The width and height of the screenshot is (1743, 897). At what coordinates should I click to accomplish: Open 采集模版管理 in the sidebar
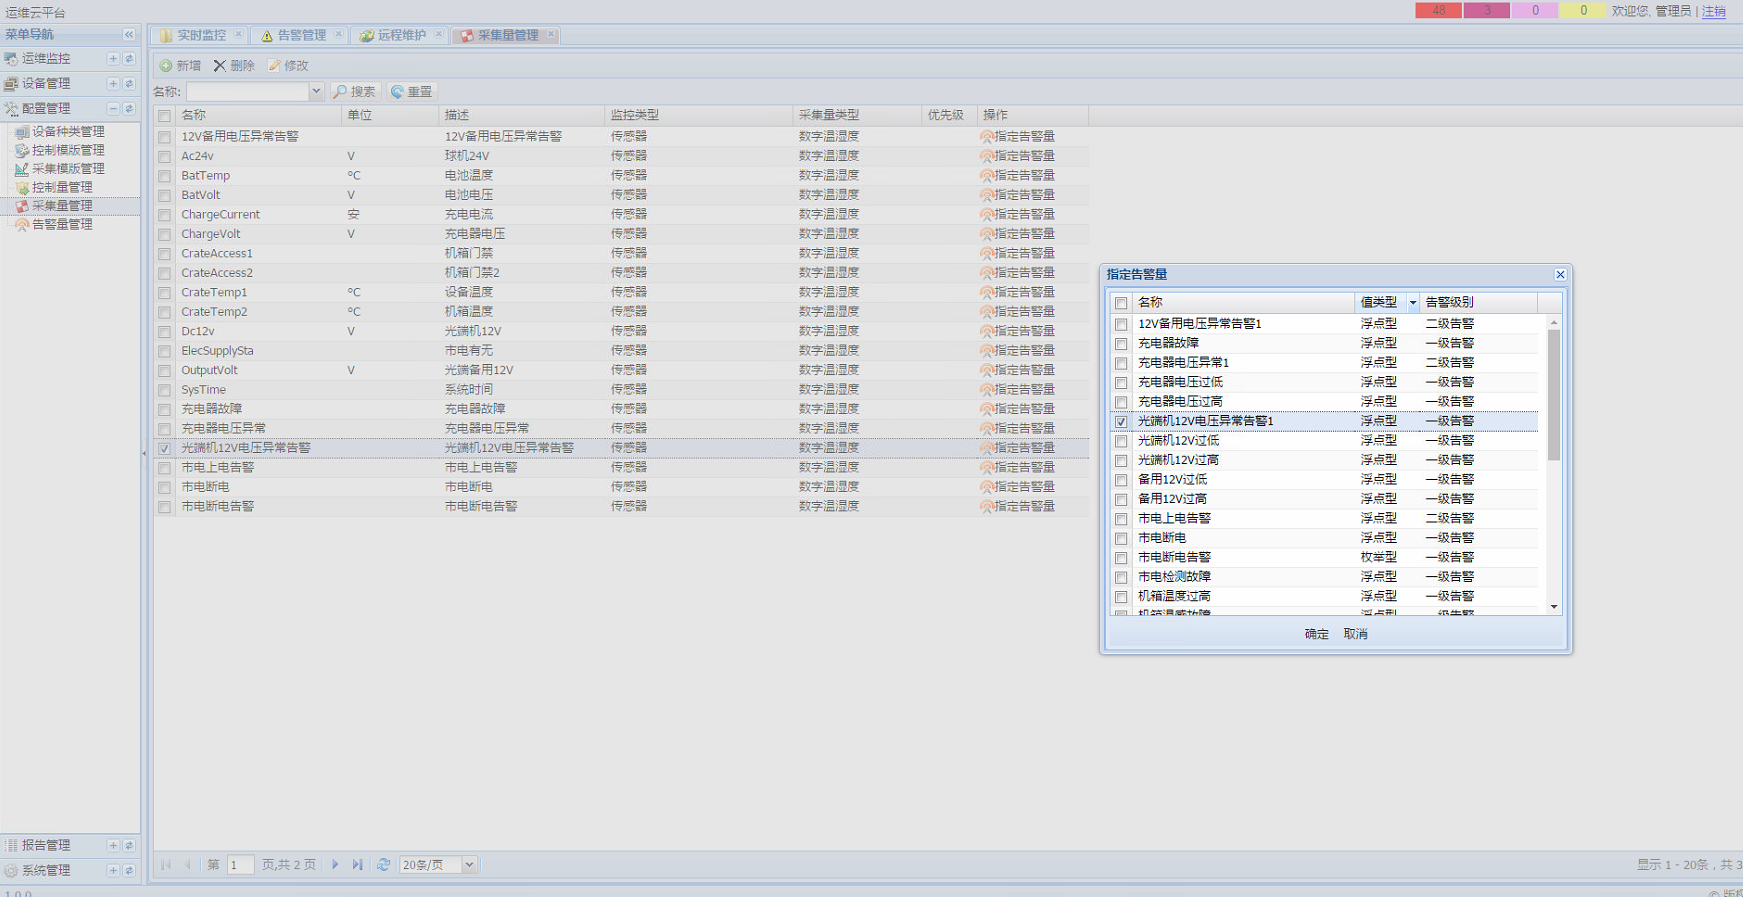click(x=68, y=169)
